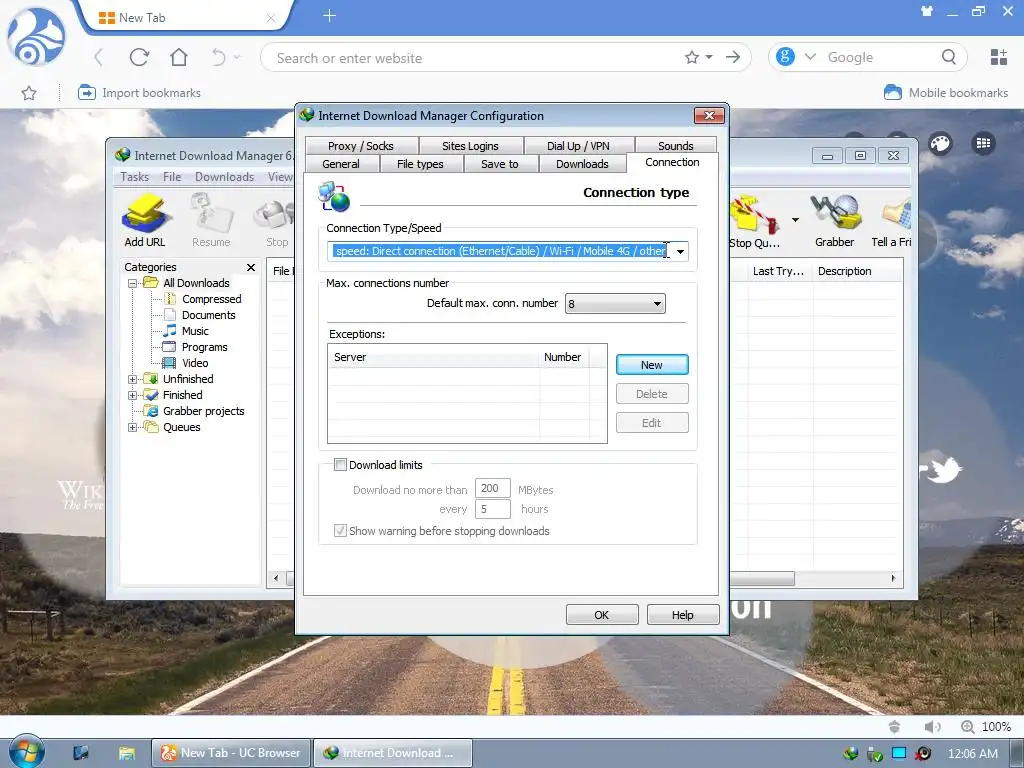Expand the Unfinished category
The width and height of the screenshot is (1024, 768).
point(133,379)
